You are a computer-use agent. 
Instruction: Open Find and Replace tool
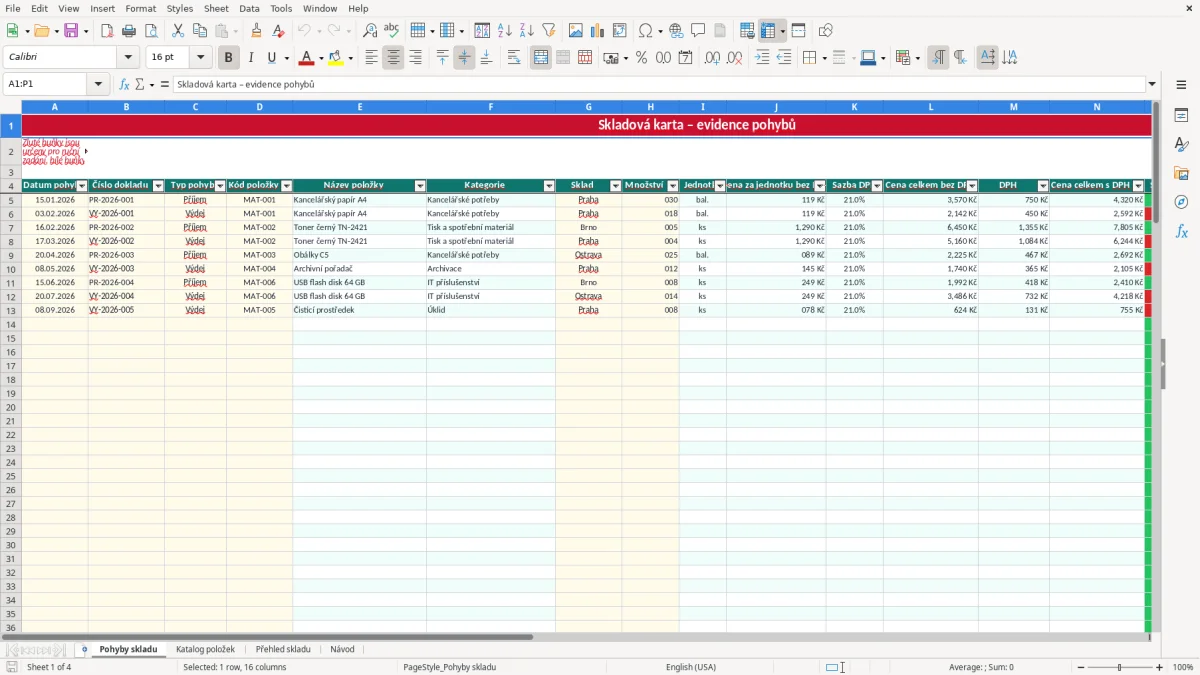(370, 31)
